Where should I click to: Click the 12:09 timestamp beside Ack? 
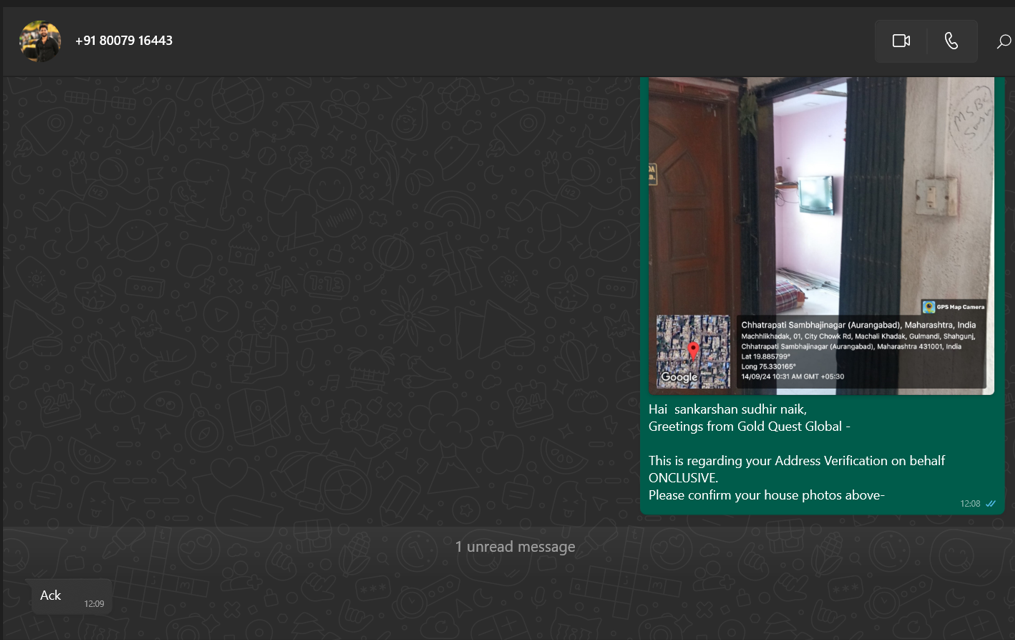click(x=94, y=604)
